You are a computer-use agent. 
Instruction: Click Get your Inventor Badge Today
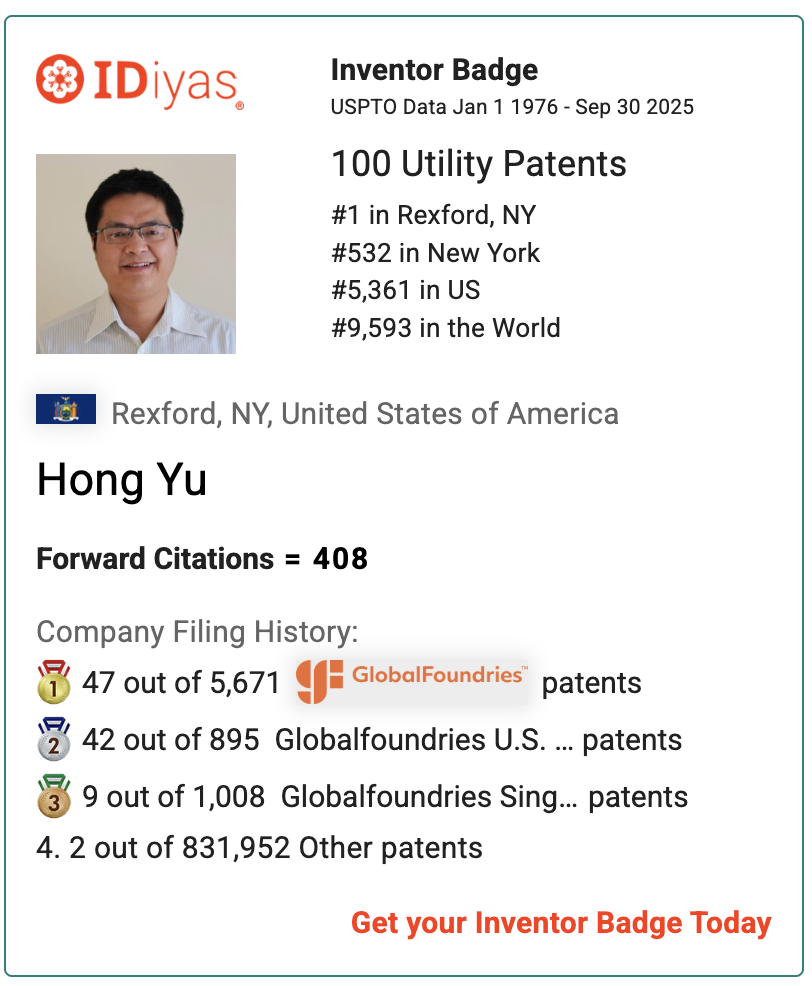point(561,922)
